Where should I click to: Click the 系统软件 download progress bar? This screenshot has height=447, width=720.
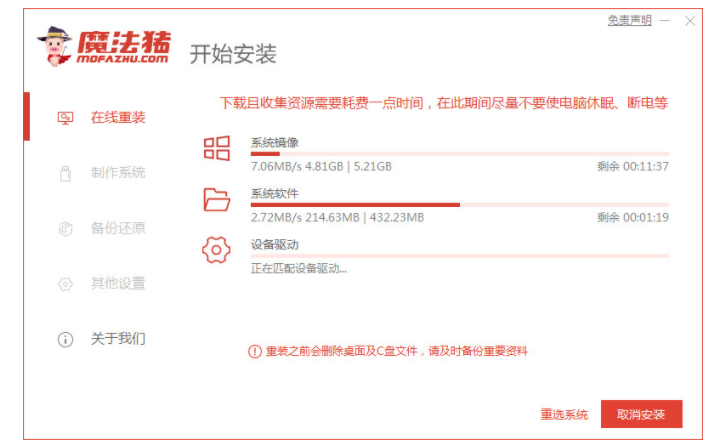click(459, 205)
